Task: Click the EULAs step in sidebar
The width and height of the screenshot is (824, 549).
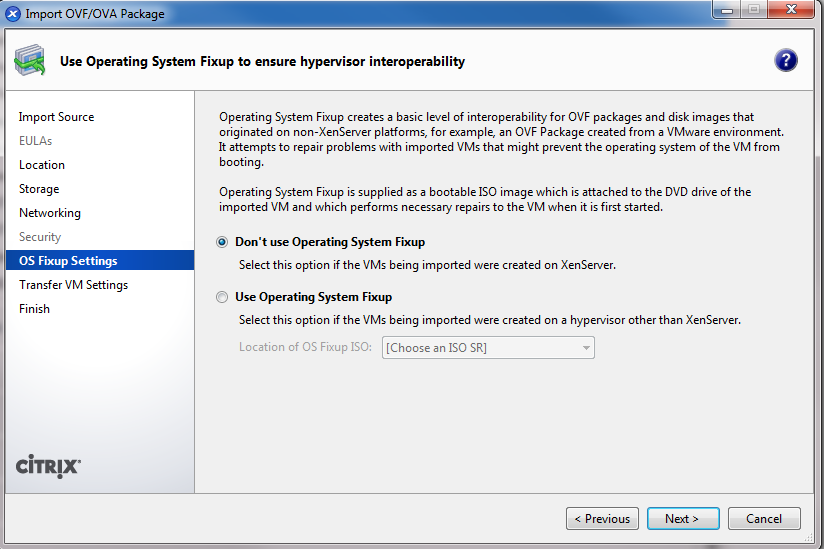Action: (x=35, y=141)
